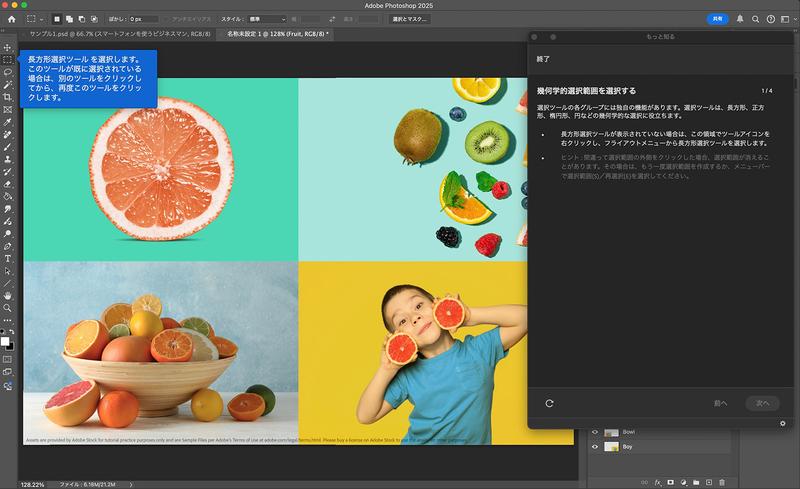The height and width of the screenshot is (489, 800).
Task: Select the Rectangular Marquee tool in the toolbar
Action: coord(8,60)
